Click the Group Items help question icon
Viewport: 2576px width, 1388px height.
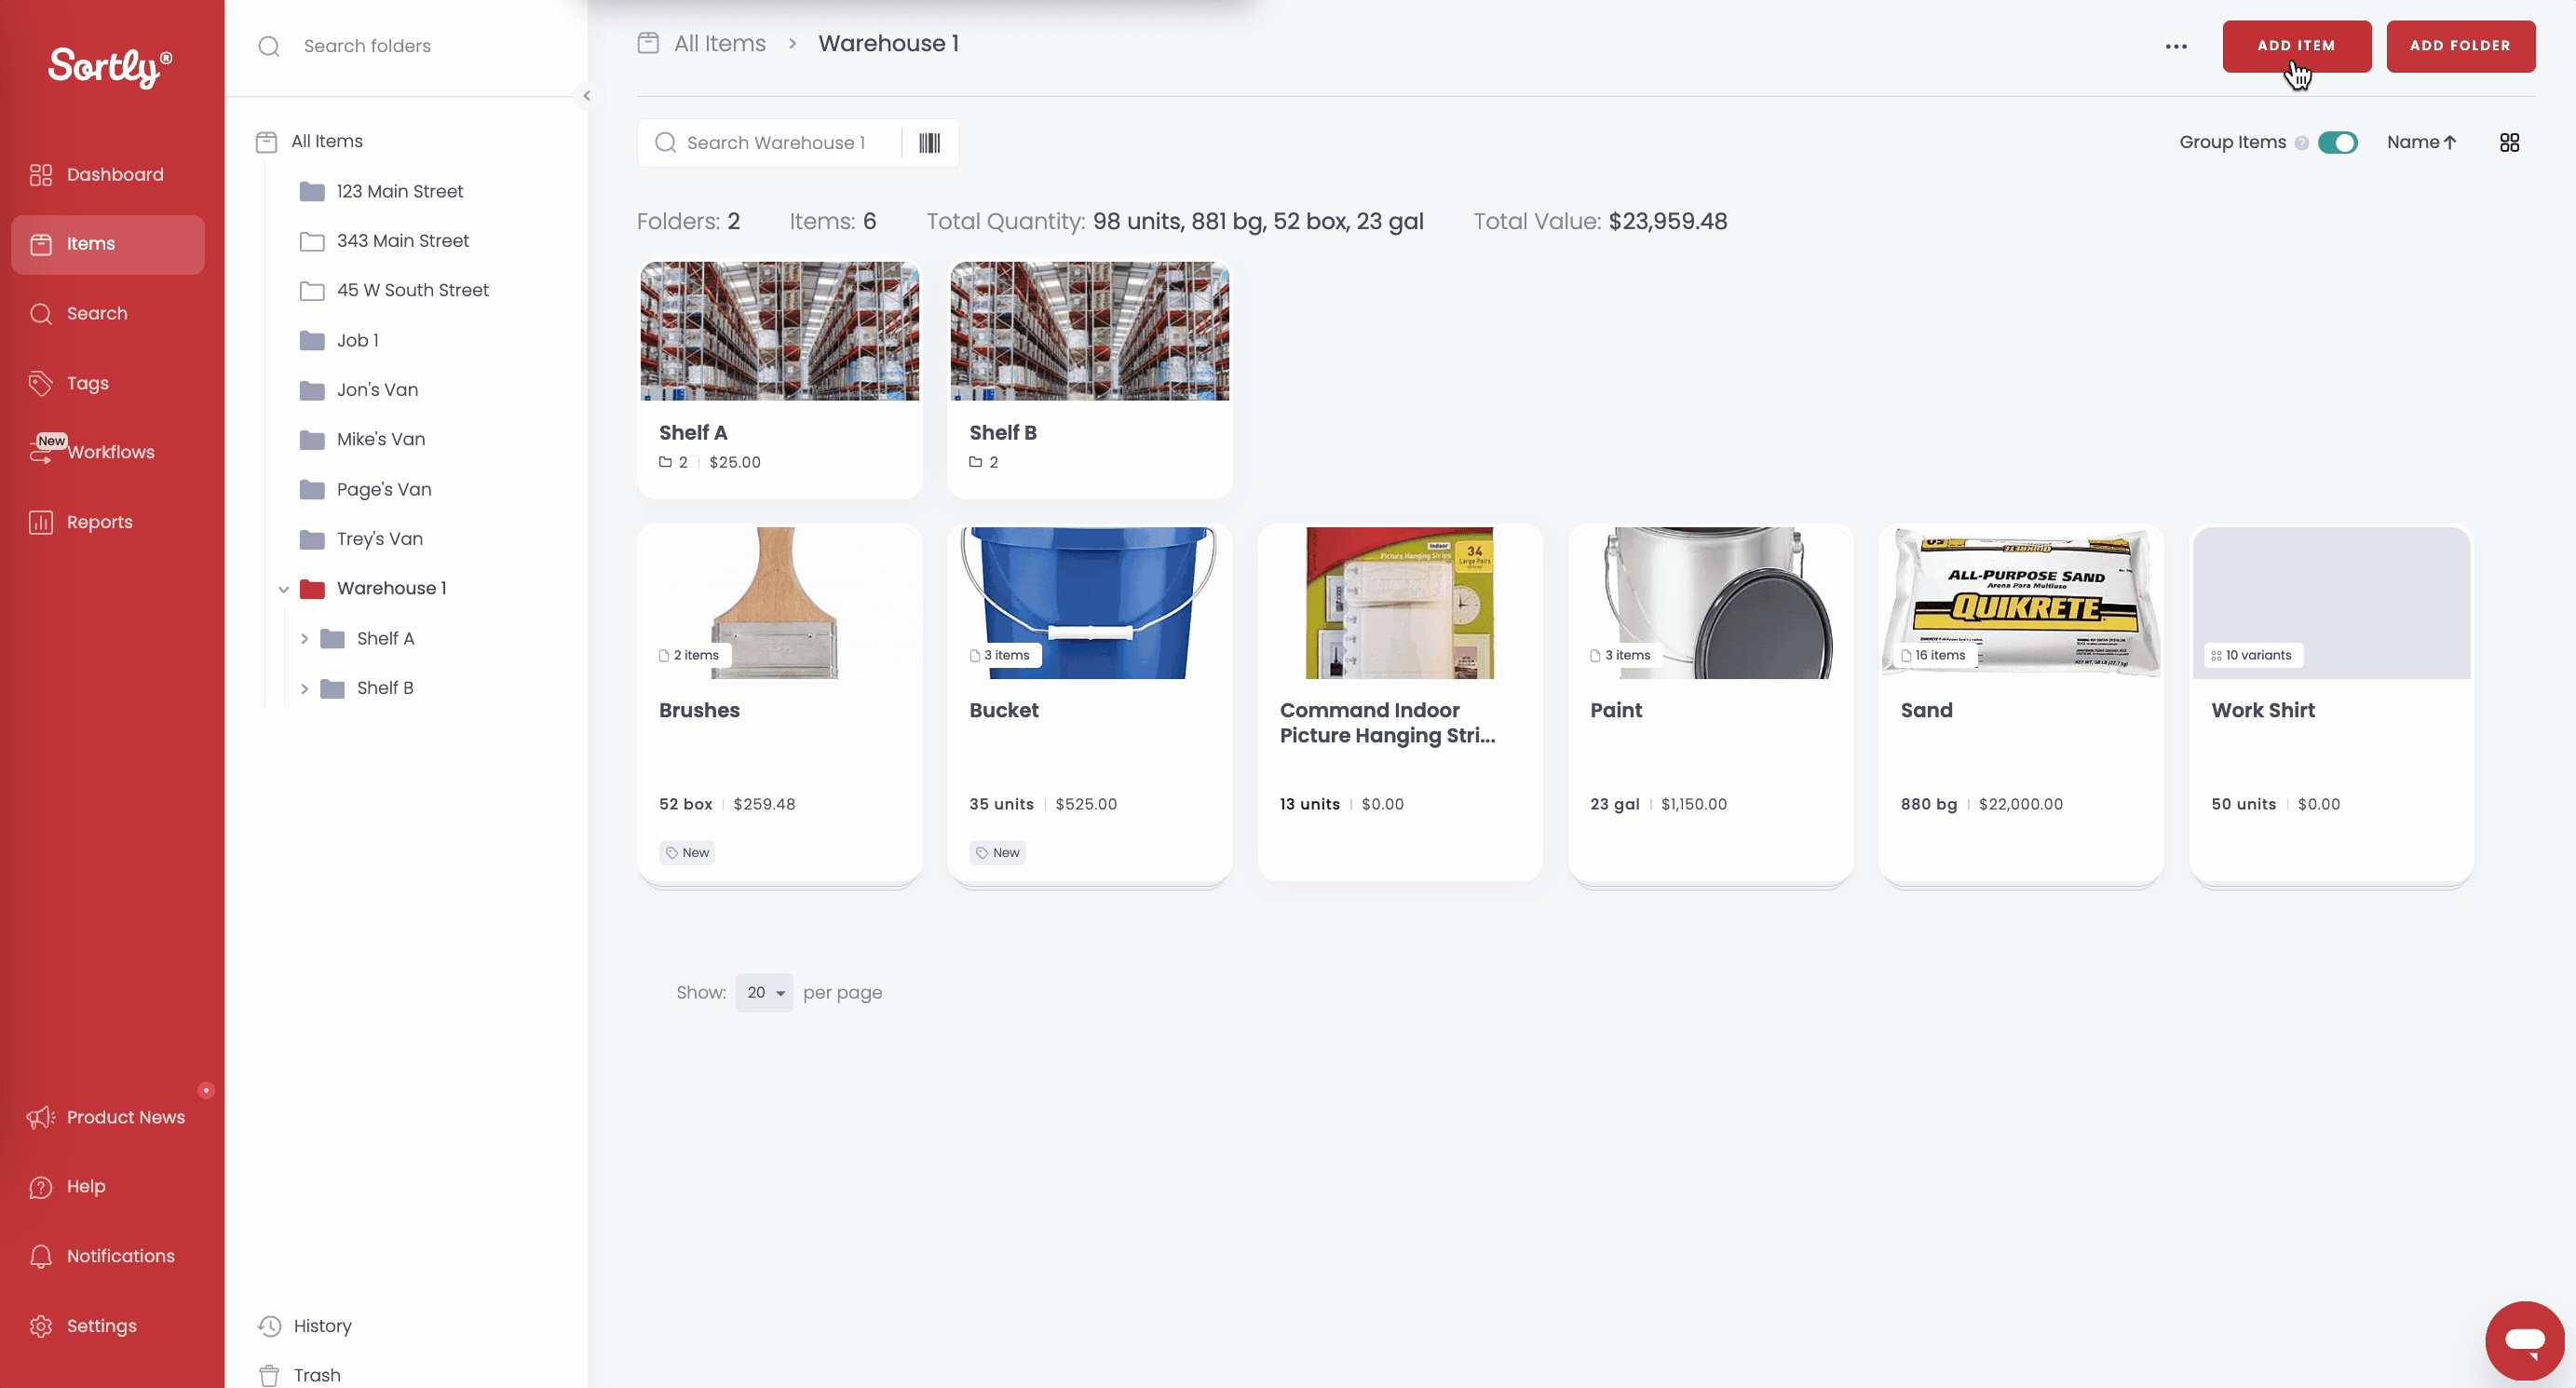tap(2301, 143)
